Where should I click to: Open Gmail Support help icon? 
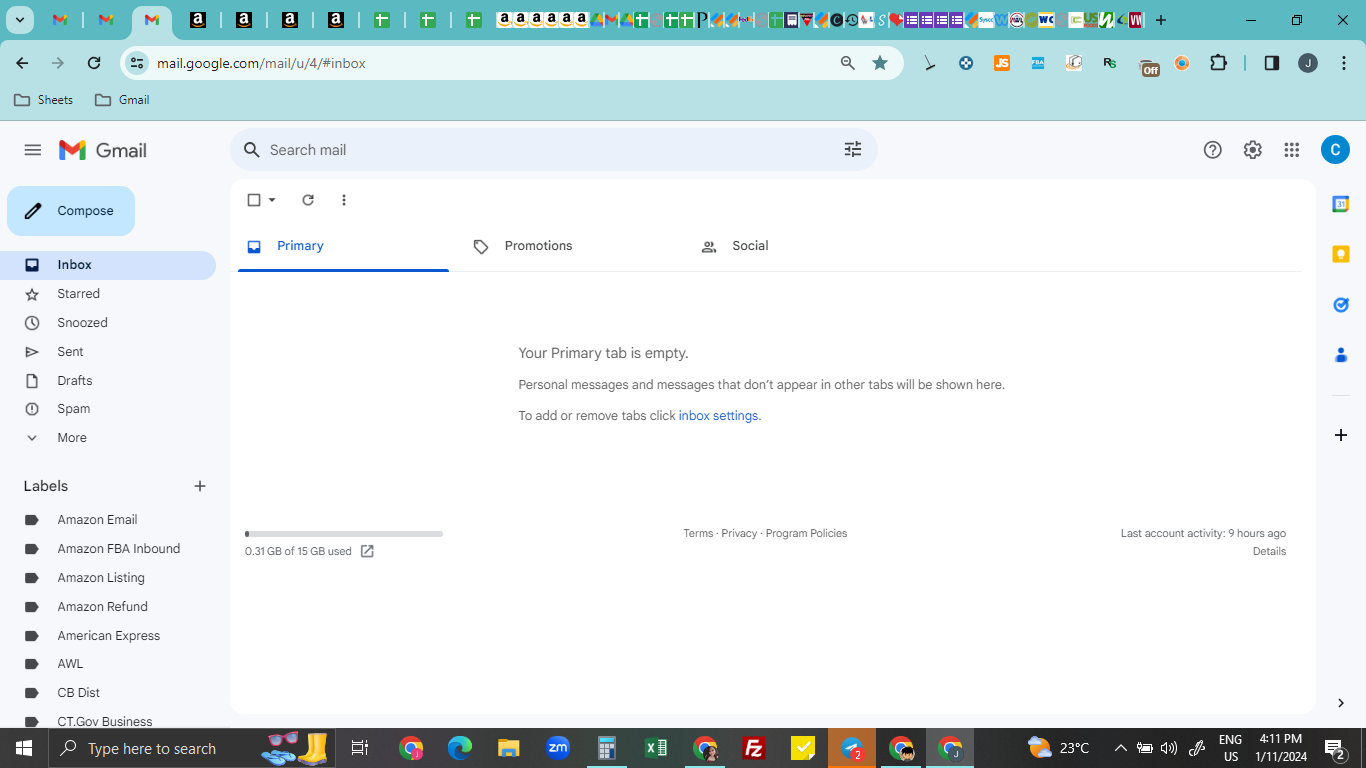pyautogui.click(x=1213, y=150)
